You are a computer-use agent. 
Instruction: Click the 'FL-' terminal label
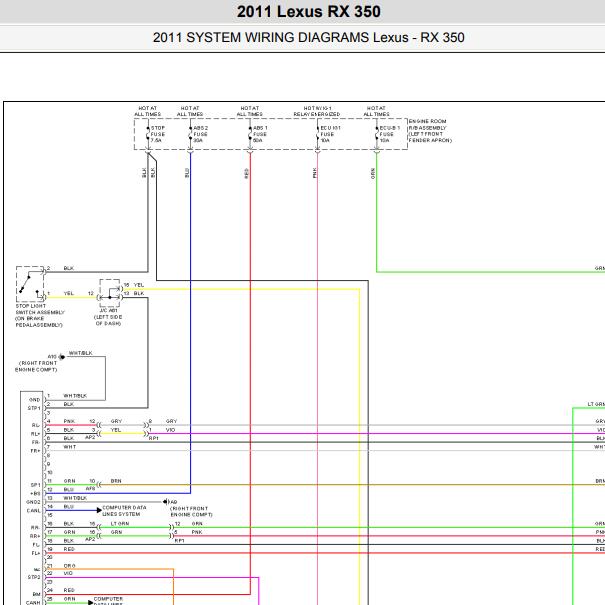(x=35, y=545)
